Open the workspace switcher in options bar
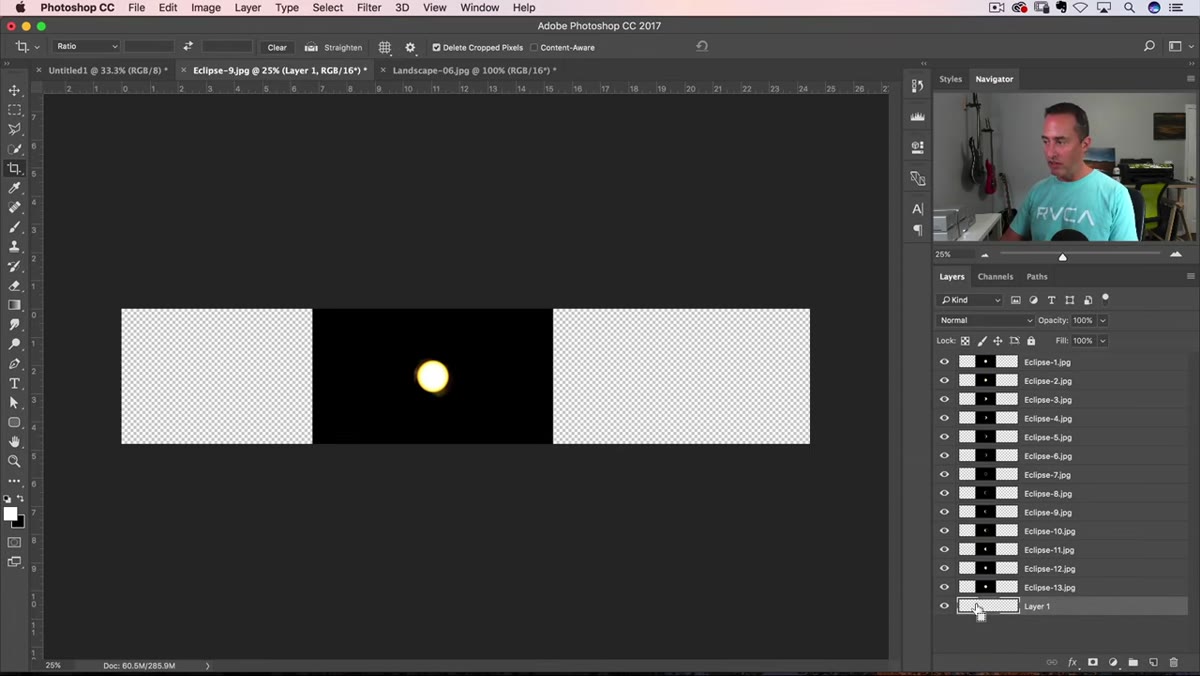Viewport: 1200px width, 676px height. point(1178,46)
